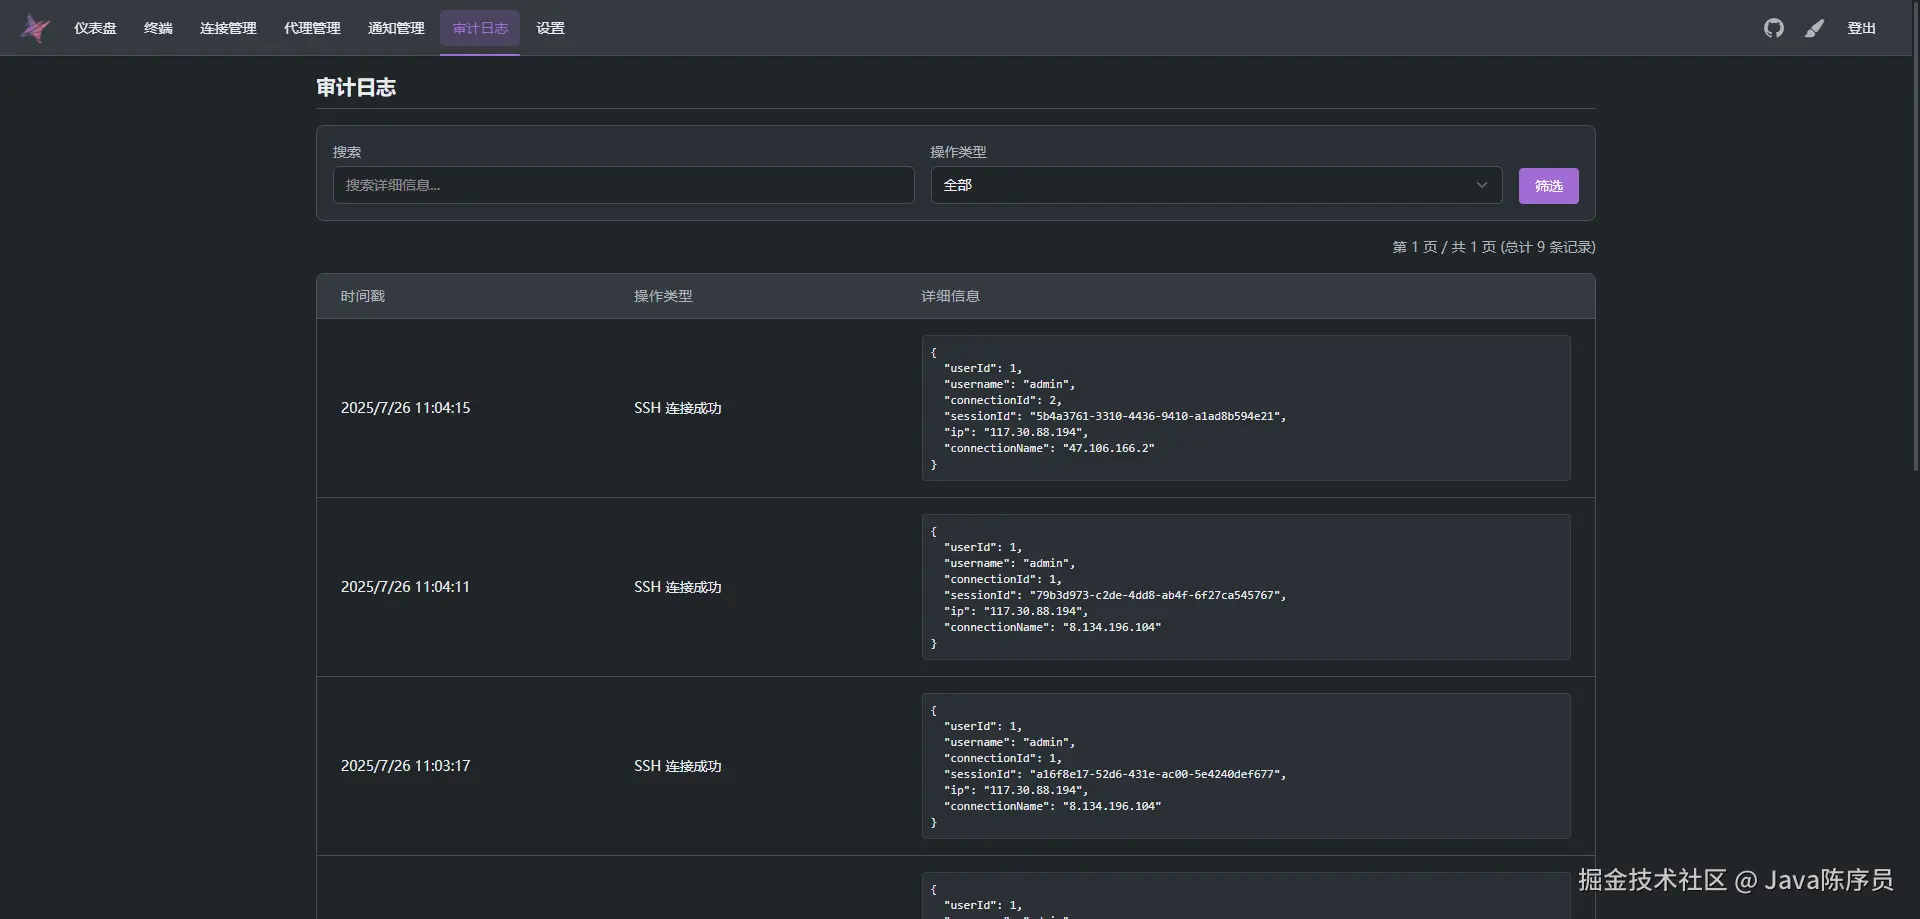This screenshot has height=919, width=1920.
Task: Click 登出 to log out
Action: 1861,28
